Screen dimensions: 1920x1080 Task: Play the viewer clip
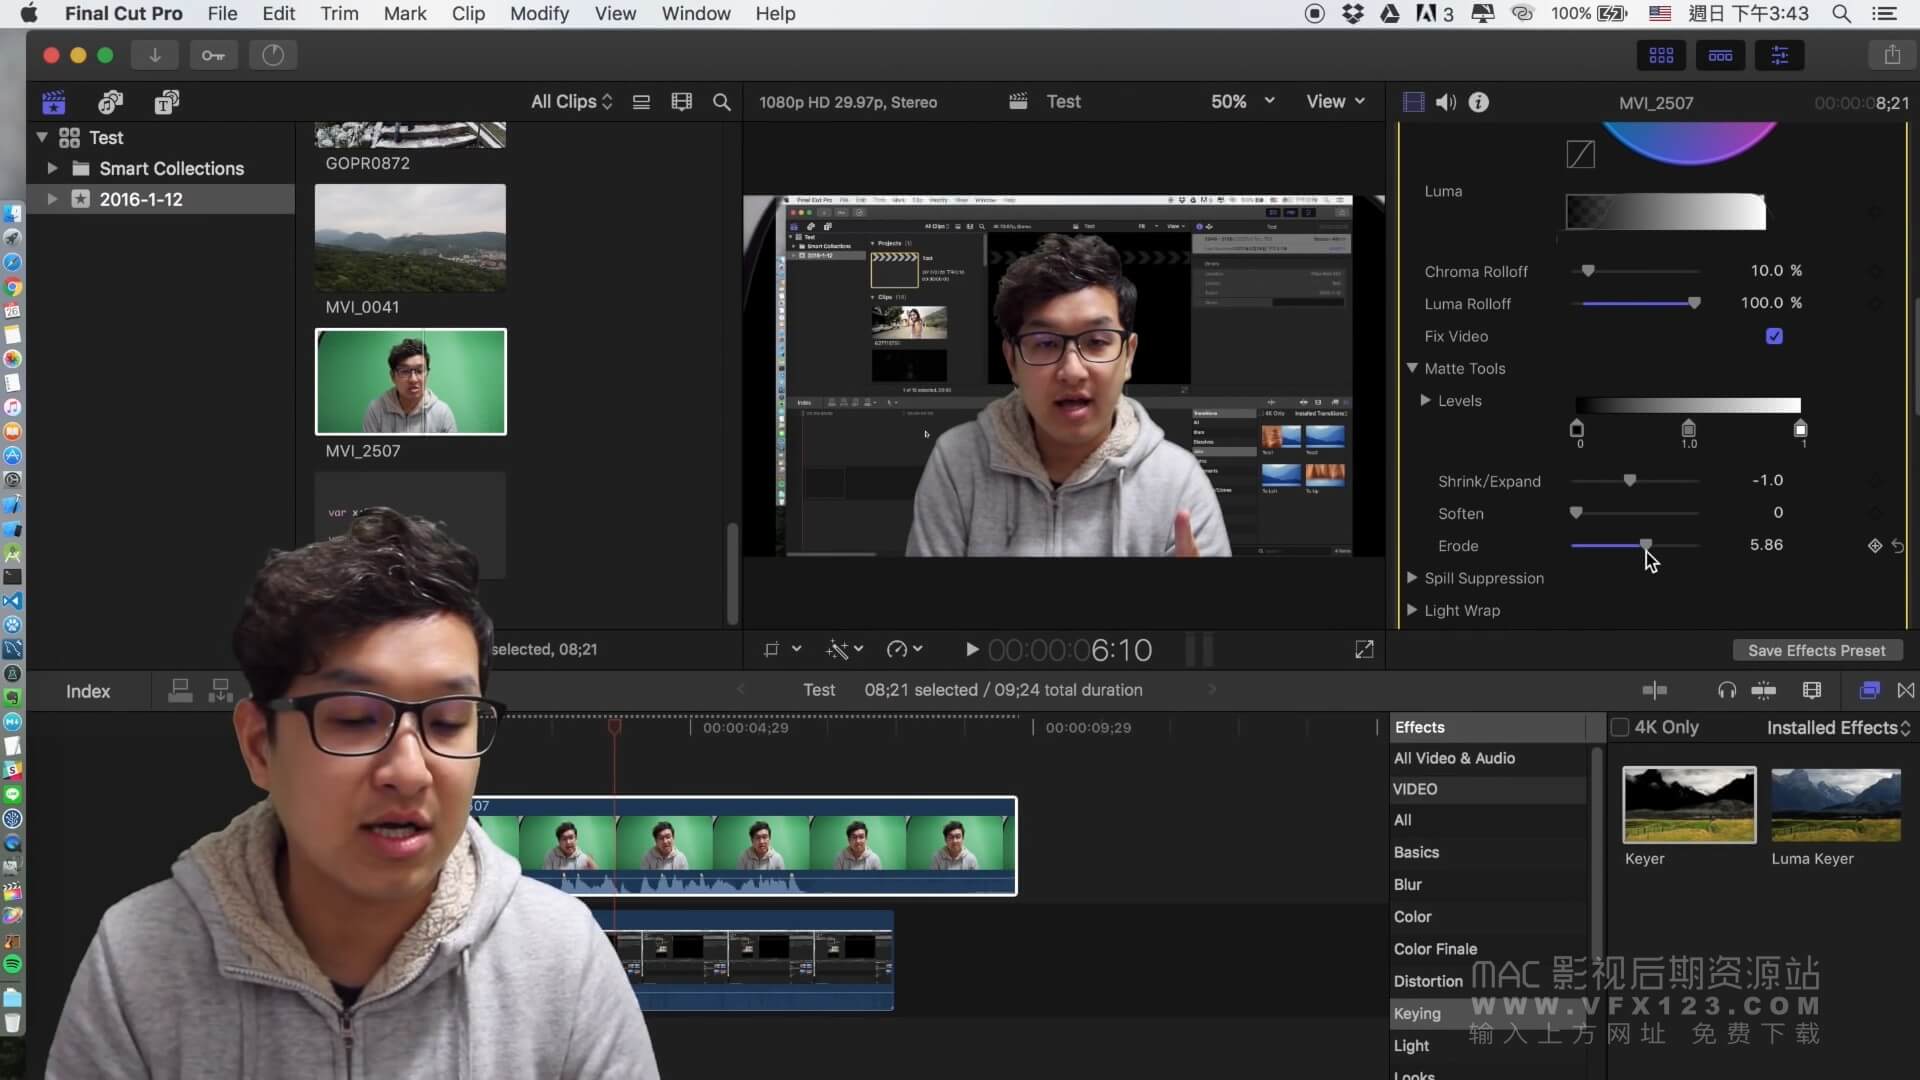click(971, 650)
